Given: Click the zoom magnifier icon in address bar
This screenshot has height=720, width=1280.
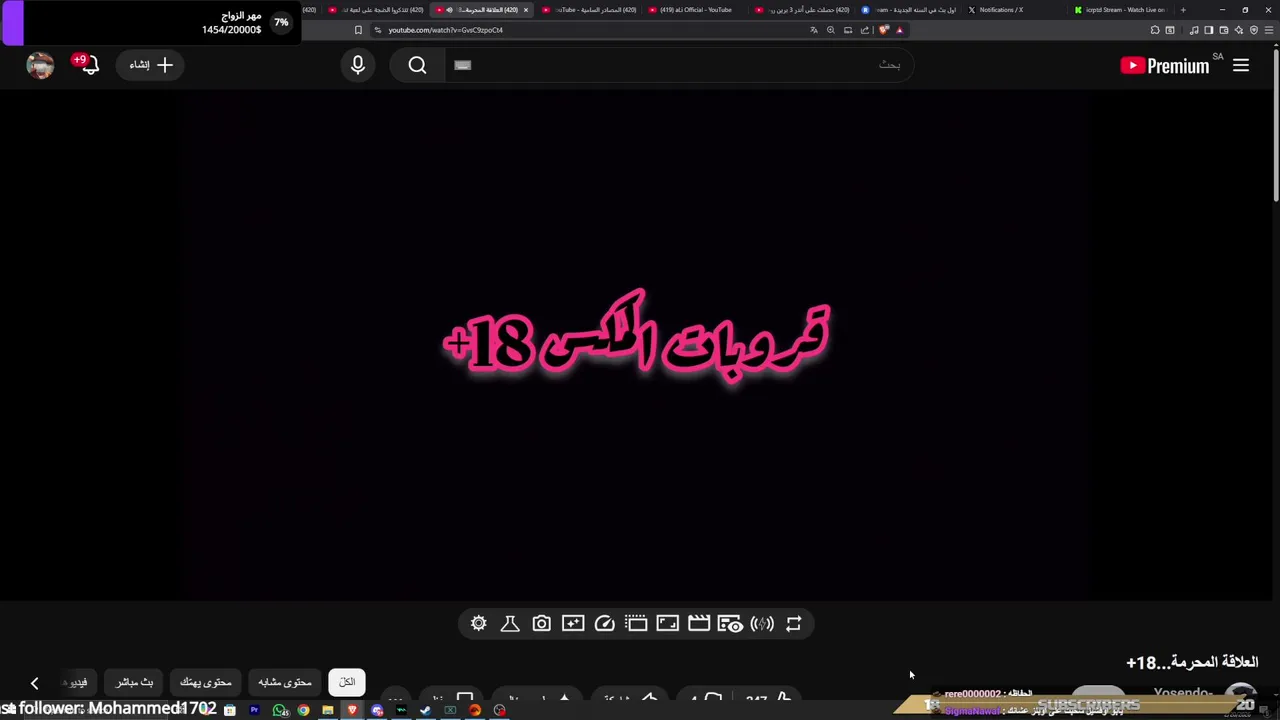Looking at the screenshot, I should pyautogui.click(x=830, y=30).
